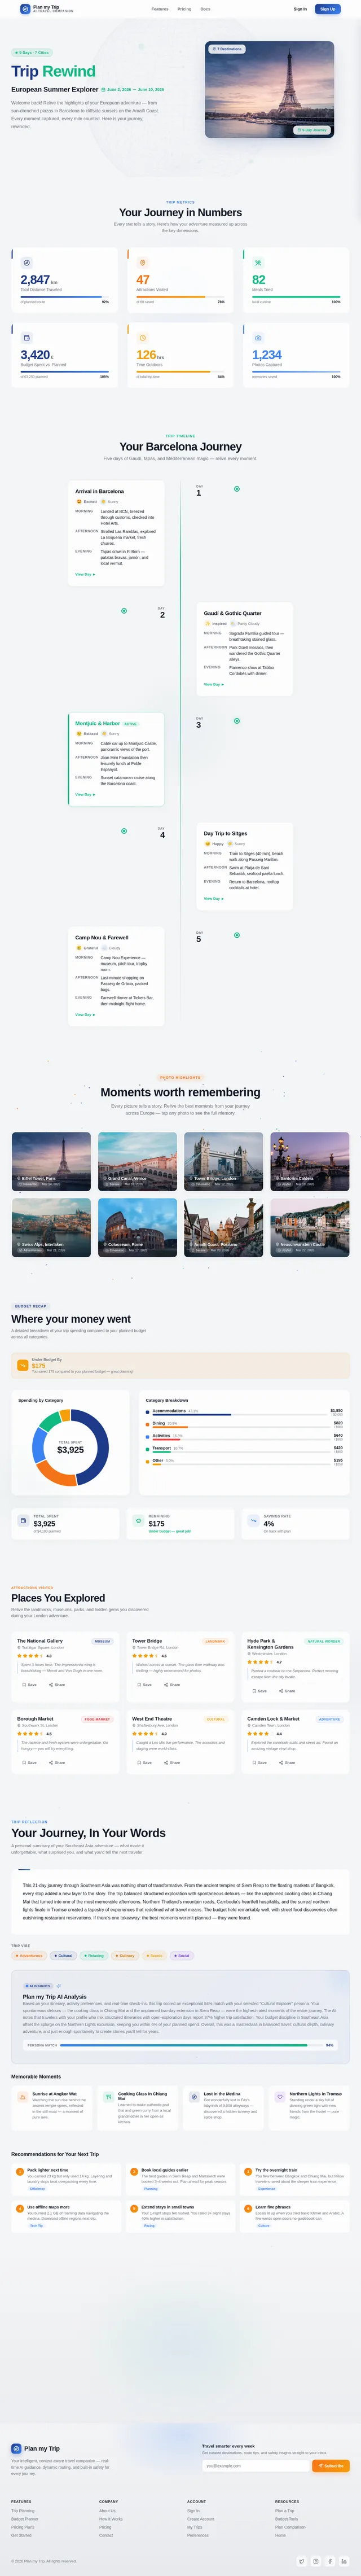Click the Attractions Visited progress bar
This screenshot has width=361, height=2576.
pos(180,297)
